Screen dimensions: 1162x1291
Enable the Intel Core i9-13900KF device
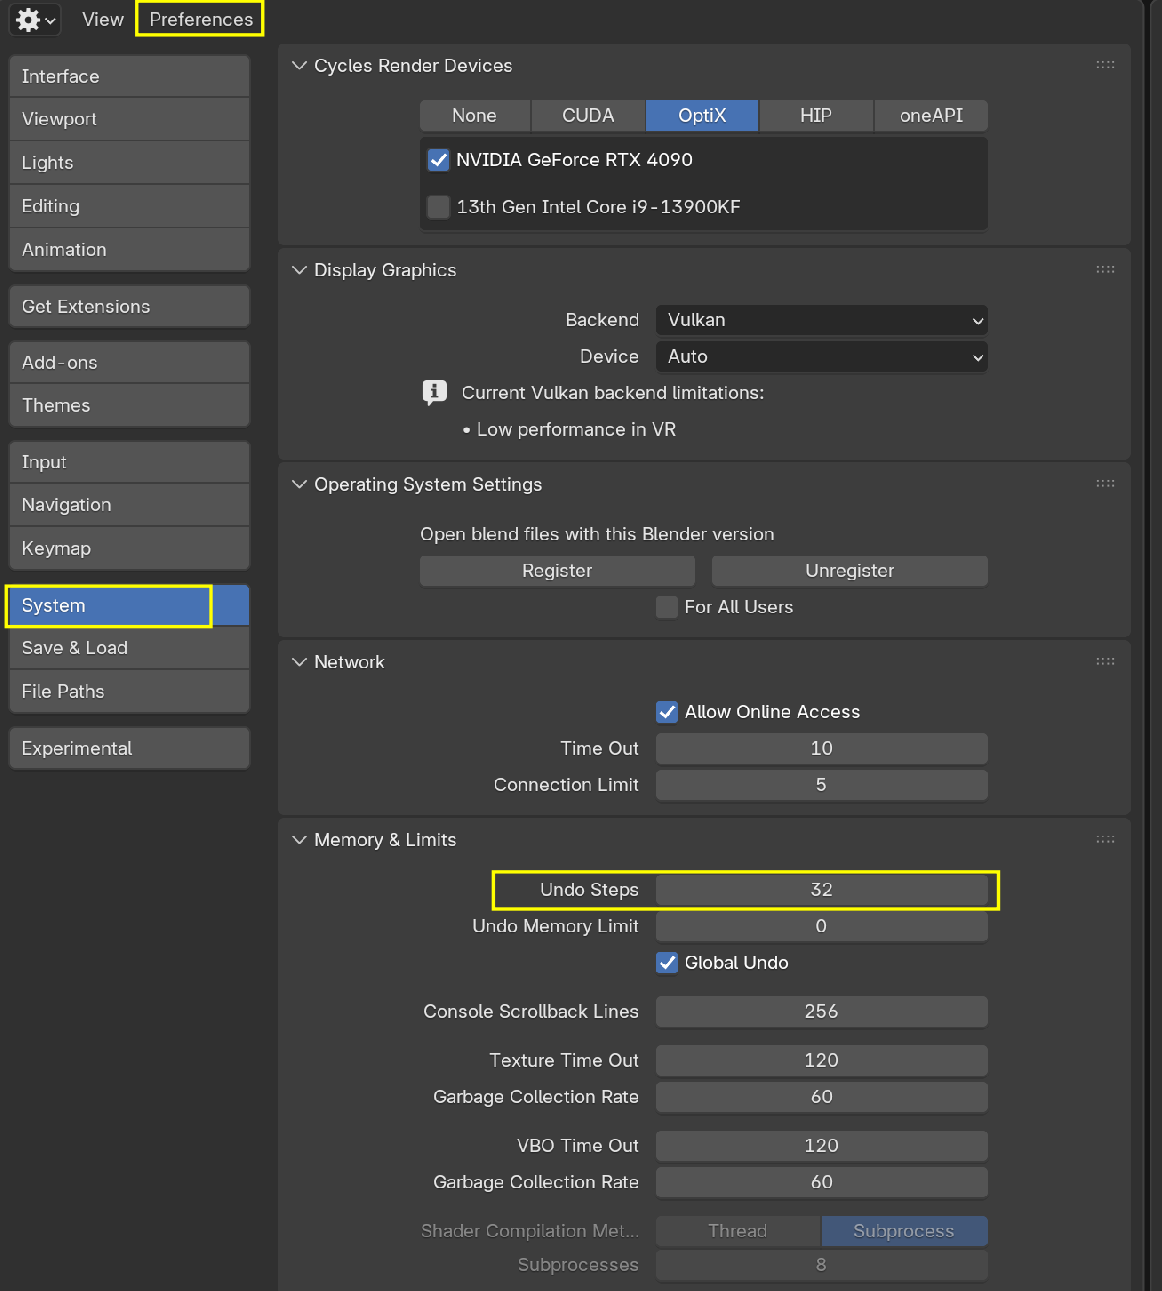438,207
